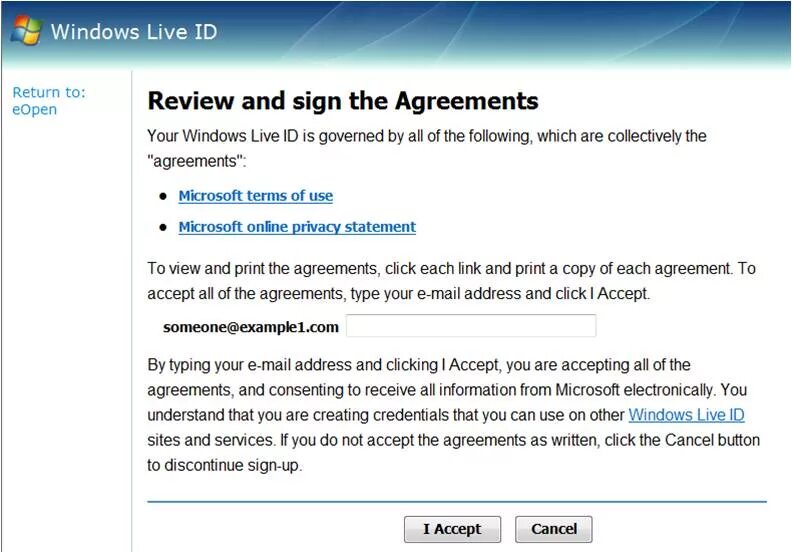Open the Microsoft online privacy statement link
The image size is (792, 553).
(x=297, y=227)
